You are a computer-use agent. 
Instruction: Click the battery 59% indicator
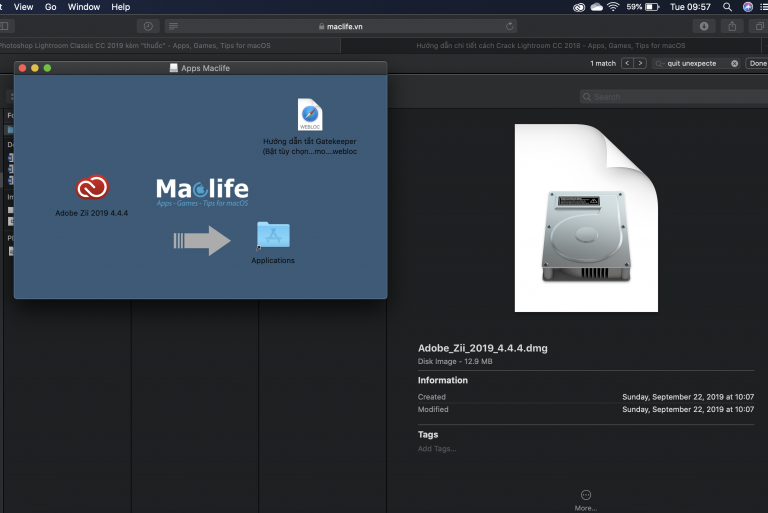click(x=643, y=7)
